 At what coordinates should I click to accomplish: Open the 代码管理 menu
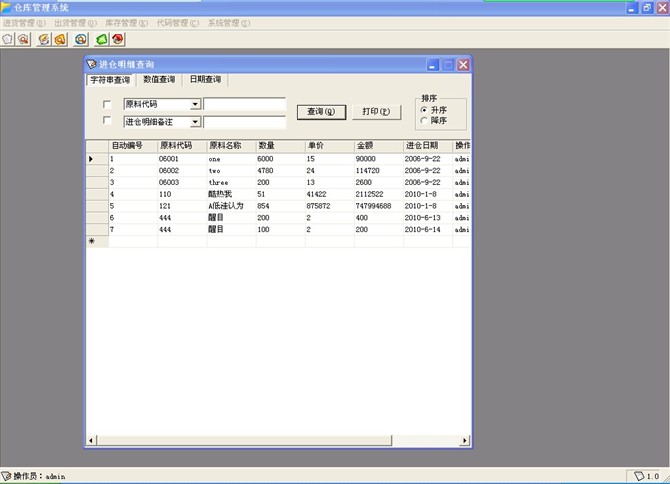pos(178,23)
